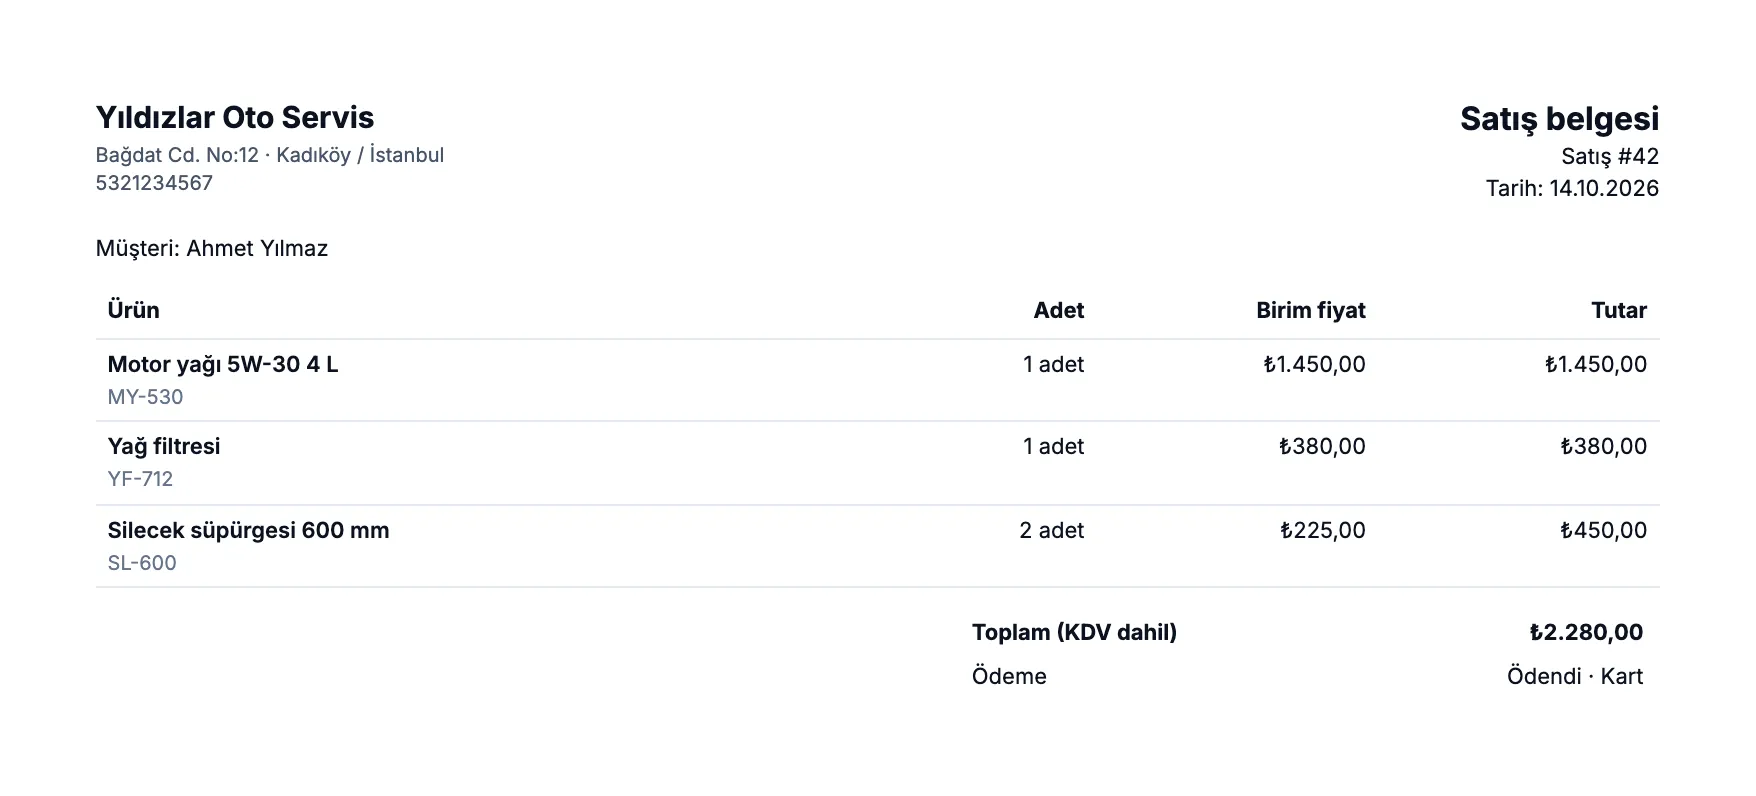Click the Birim fiyat column header
This screenshot has width=1756, height=796.
[1310, 310]
